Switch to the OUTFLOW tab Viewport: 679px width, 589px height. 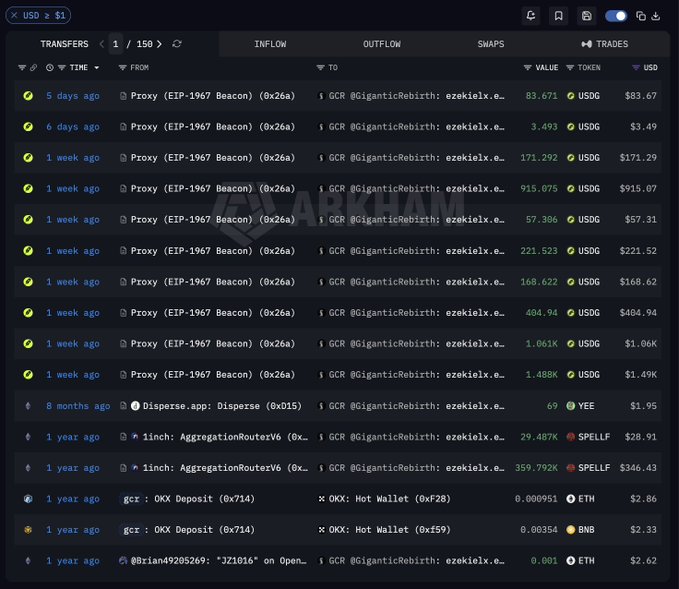(382, 44)
